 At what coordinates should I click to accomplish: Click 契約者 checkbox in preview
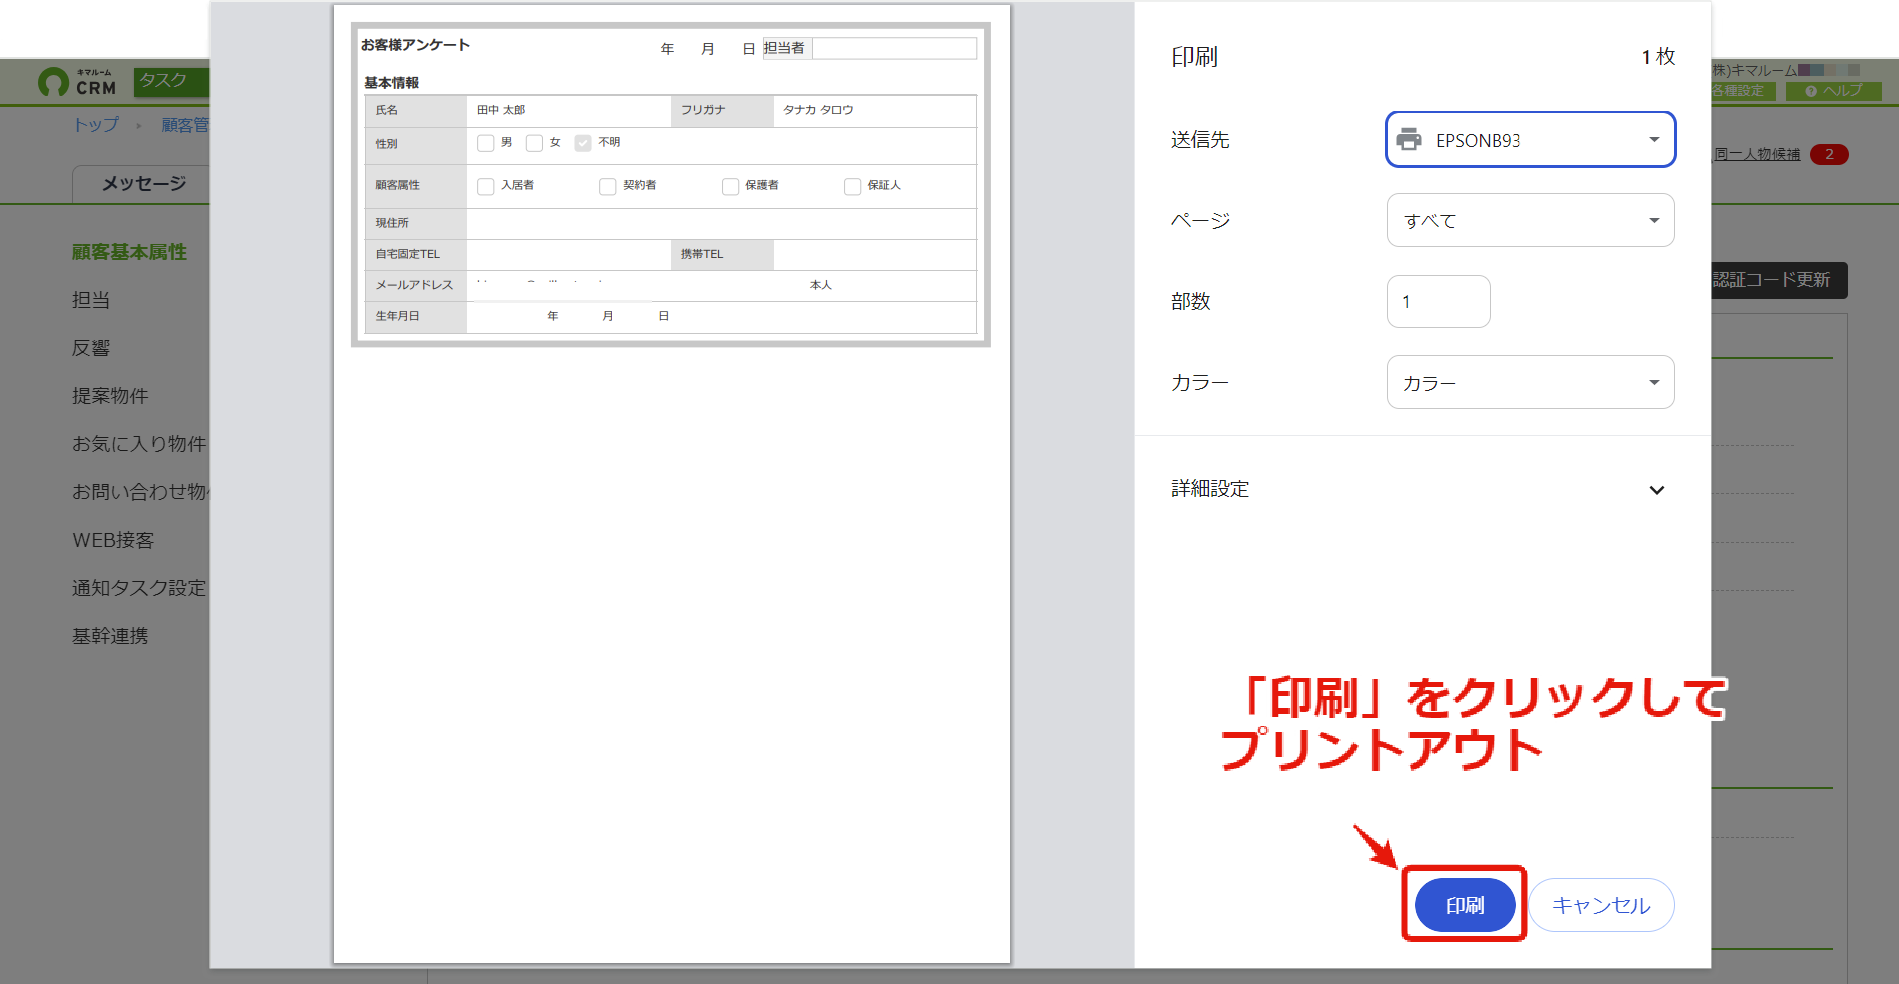(x=608, y=186)
